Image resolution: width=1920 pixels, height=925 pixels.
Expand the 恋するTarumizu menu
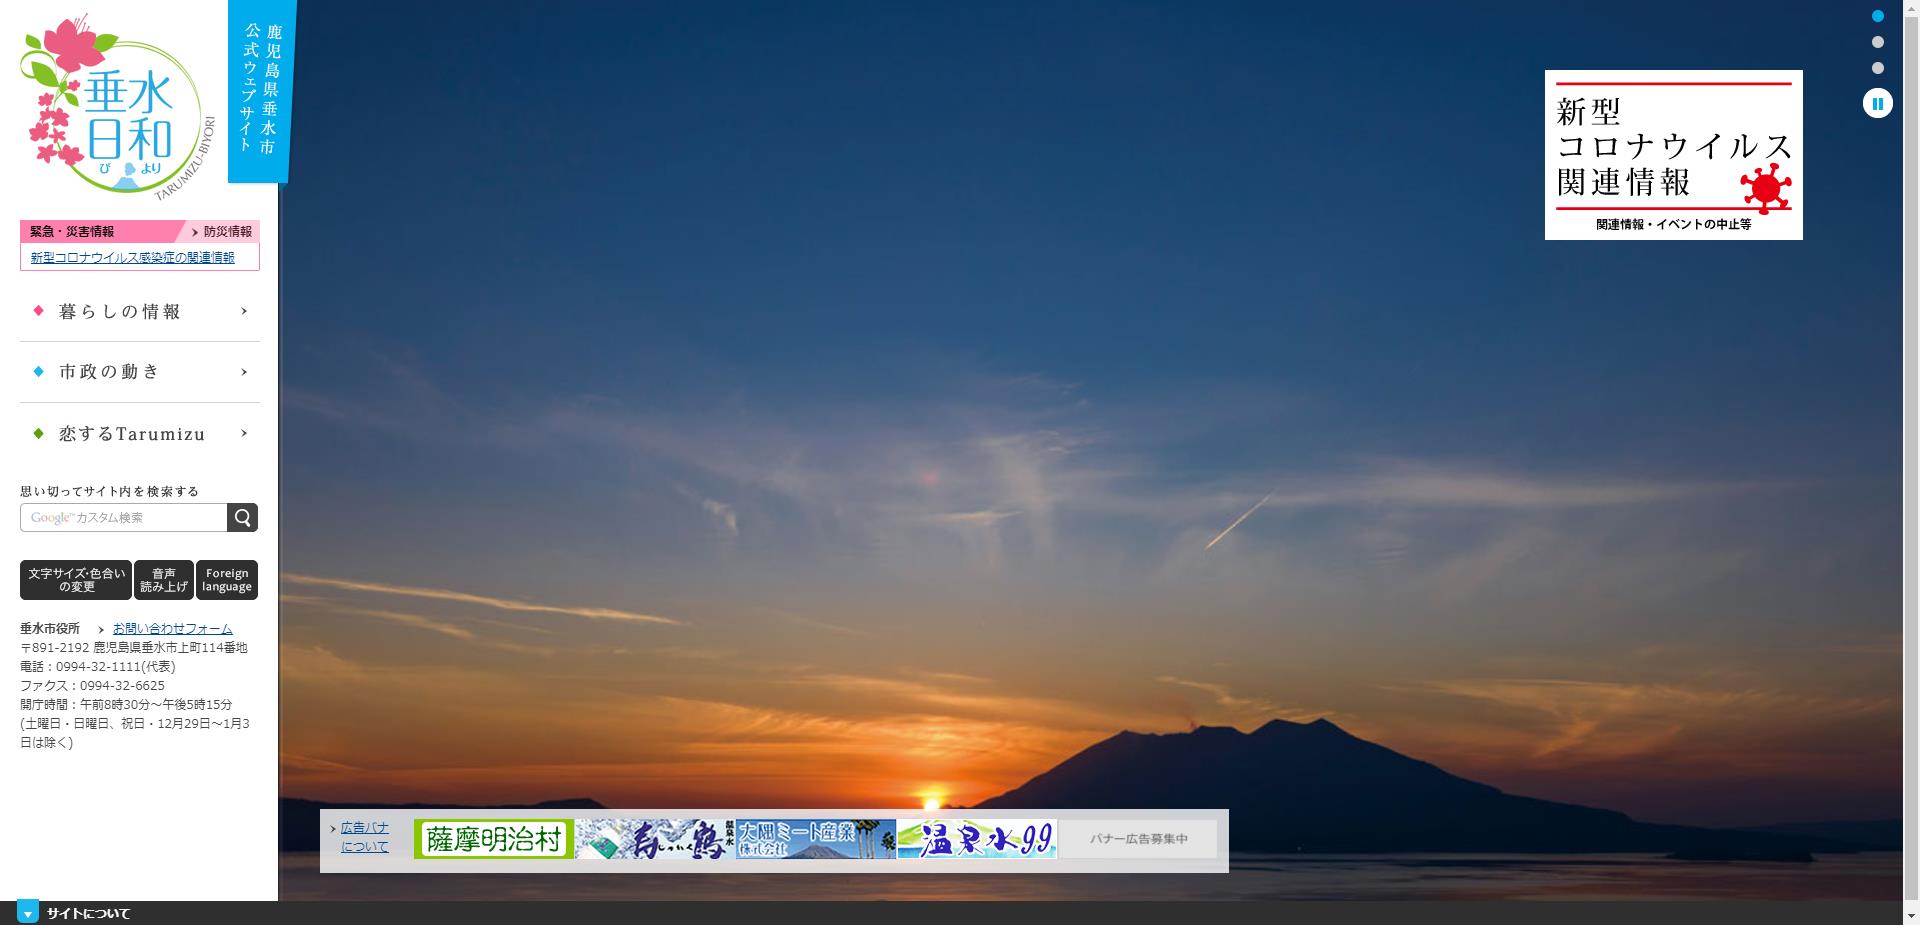(x=140, y=434)
